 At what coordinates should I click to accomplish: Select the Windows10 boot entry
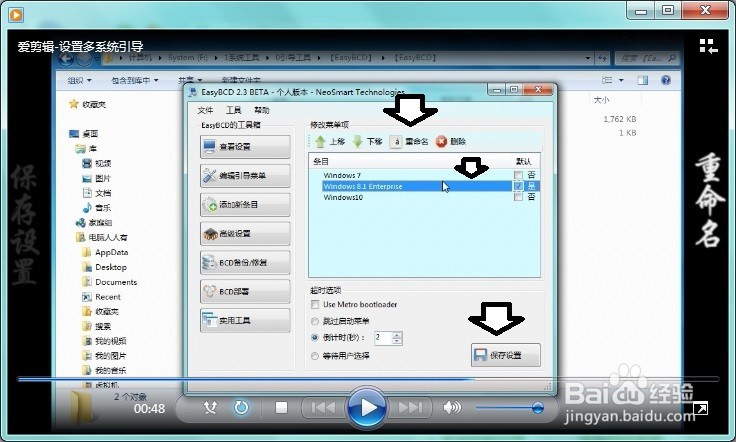(x=343, y=198)
